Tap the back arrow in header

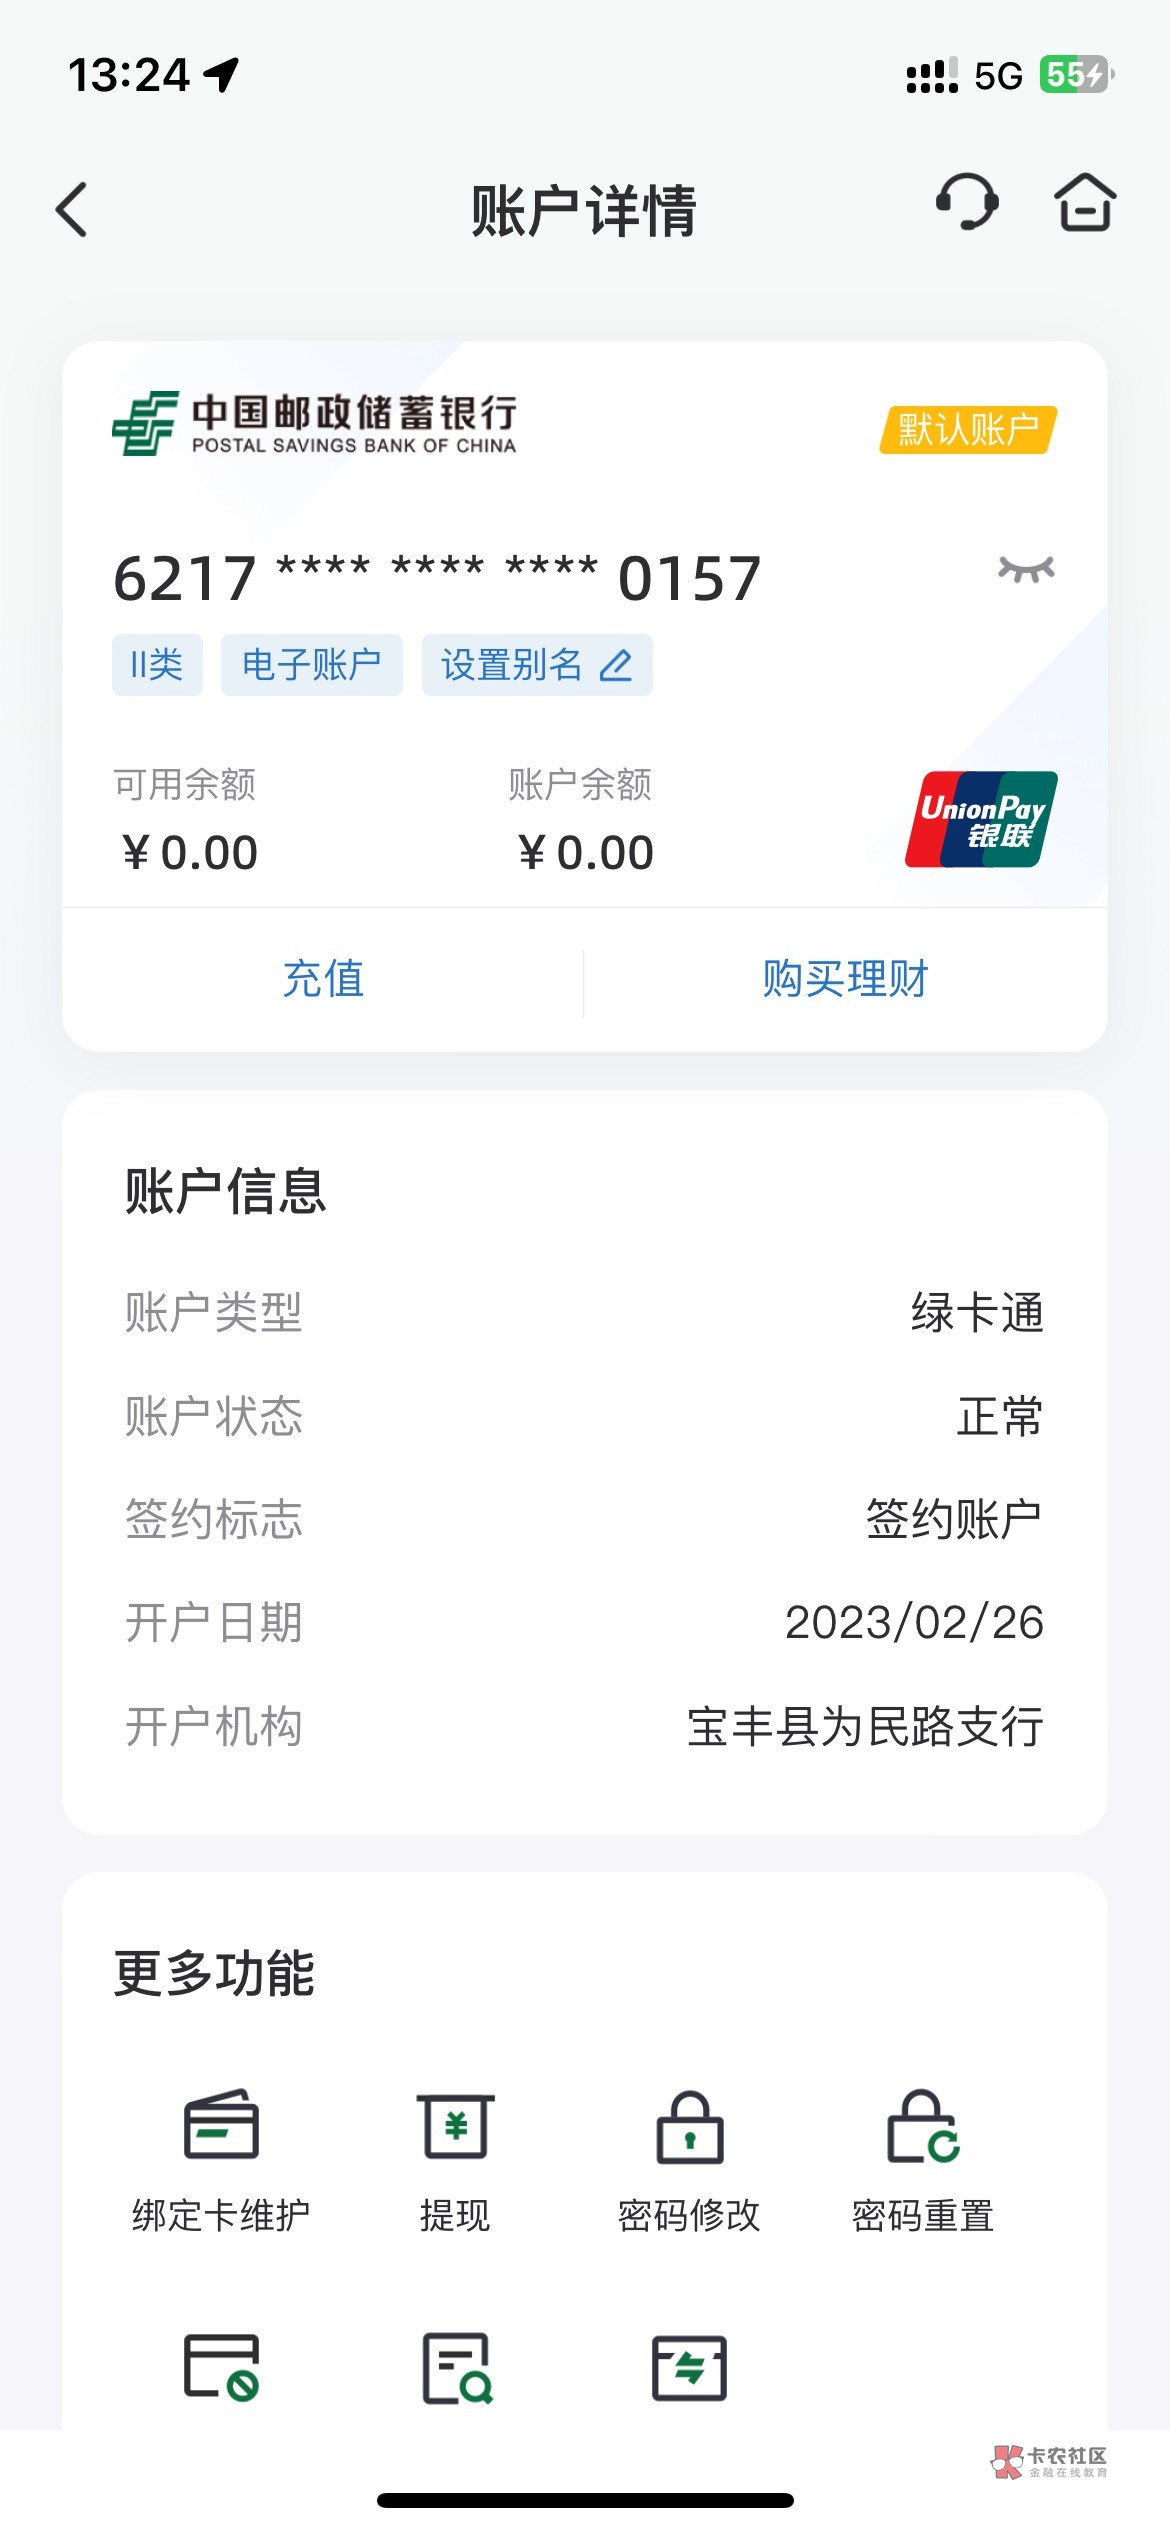[x=72, y=210]
